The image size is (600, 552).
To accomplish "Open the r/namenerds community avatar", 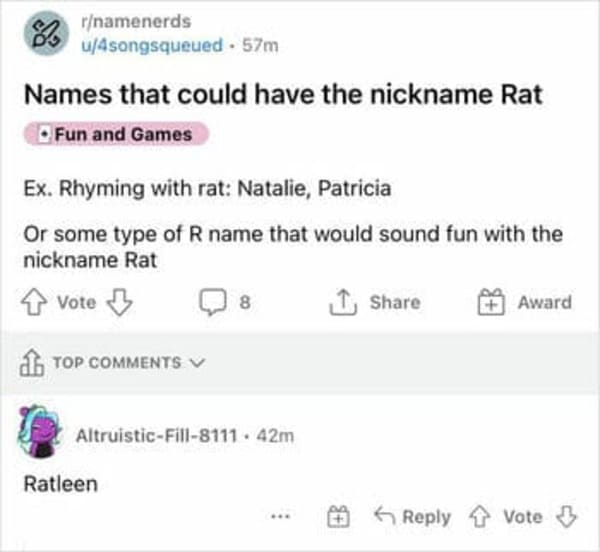I will (x=46, y=33).
